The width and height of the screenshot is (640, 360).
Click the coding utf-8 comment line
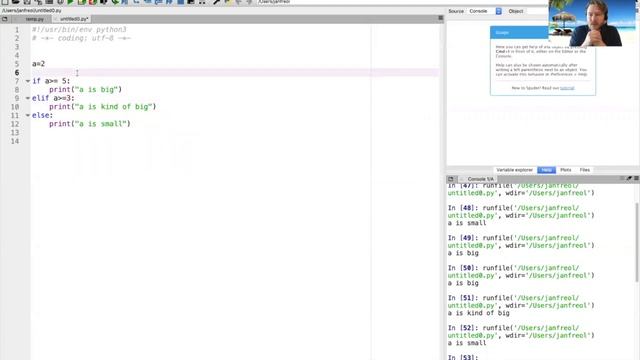pyautogui.click(x=81, y=38)
